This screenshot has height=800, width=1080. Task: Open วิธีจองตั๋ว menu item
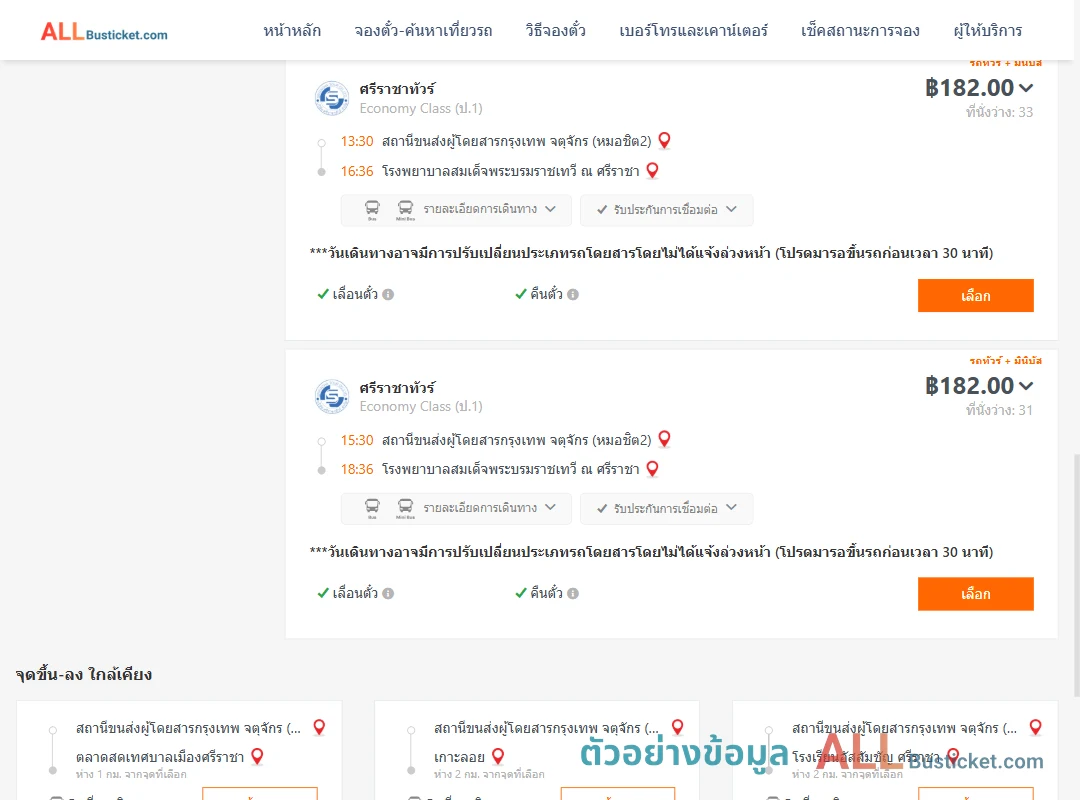(x=555, y=30)
